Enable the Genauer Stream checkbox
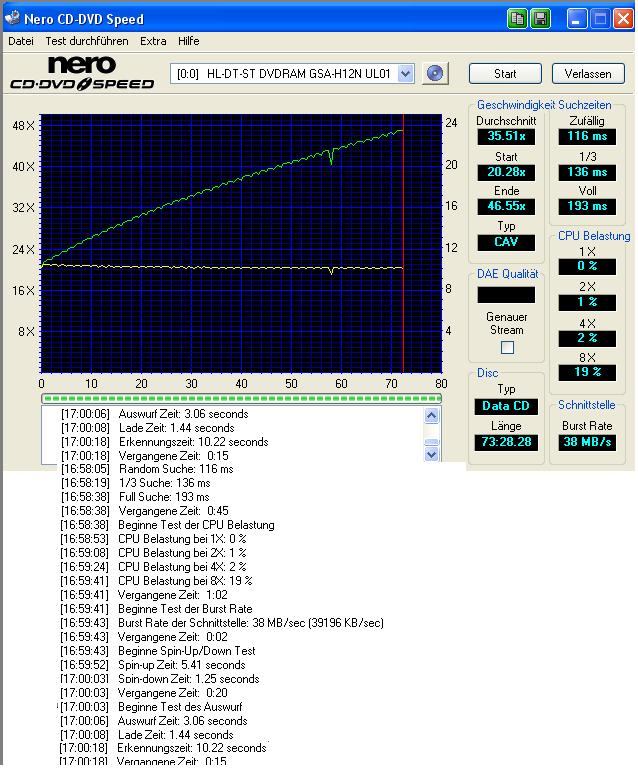Image resolution: width=638 pixels, height=769 pixels. (x=508, y=348)
